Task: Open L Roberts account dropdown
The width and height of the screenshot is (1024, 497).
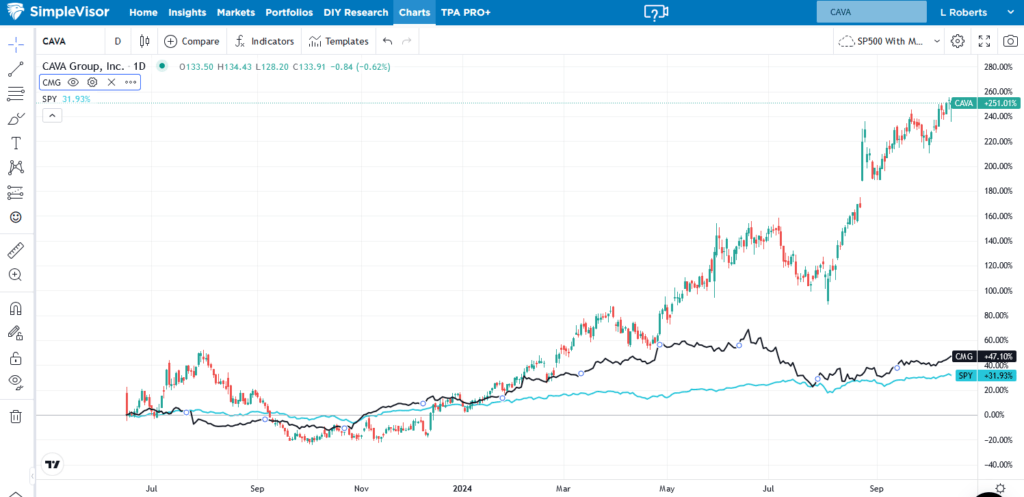Action: [976, 12]
